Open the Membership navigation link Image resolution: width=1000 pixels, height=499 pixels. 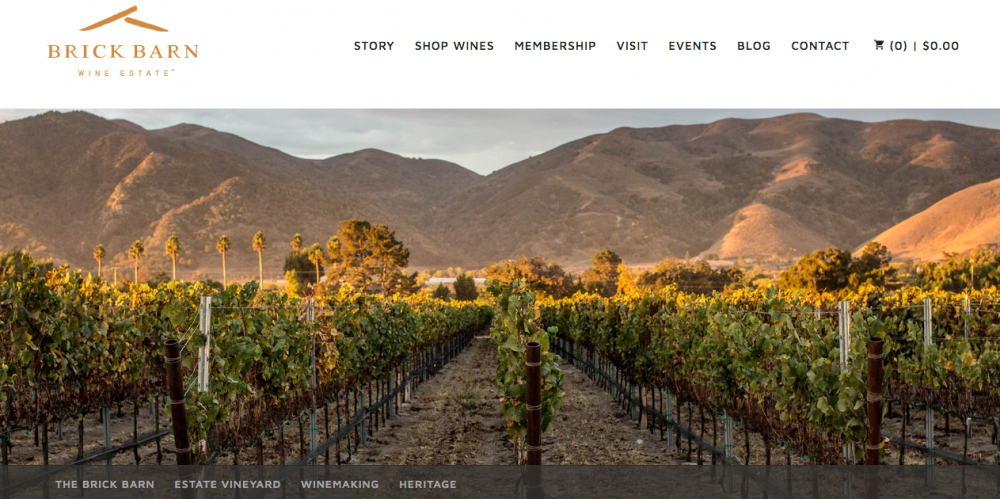pyautogui.click(x=555, y=46)
